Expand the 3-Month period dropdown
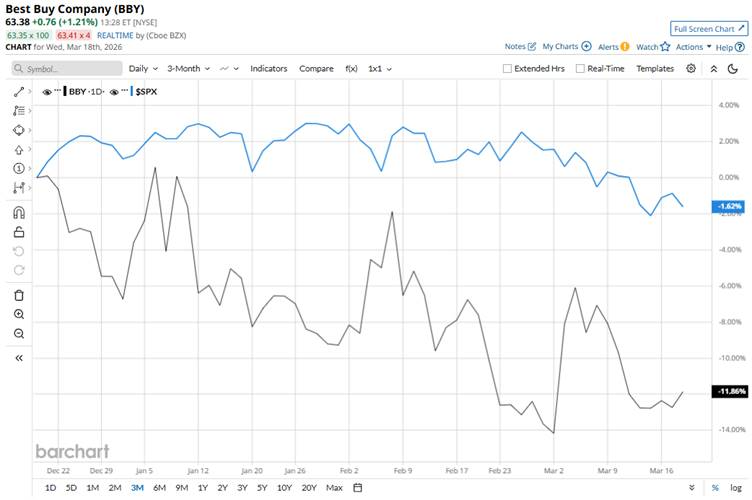This screenshot has height=500, width=752. point(187,69)
